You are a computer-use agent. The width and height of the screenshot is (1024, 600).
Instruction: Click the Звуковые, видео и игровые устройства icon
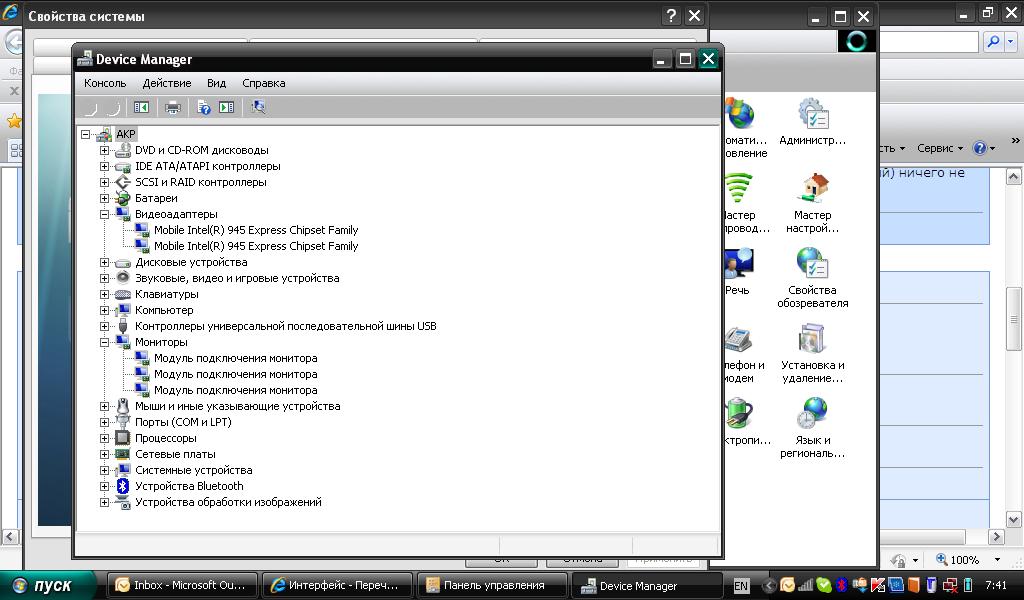coord(123,278)
